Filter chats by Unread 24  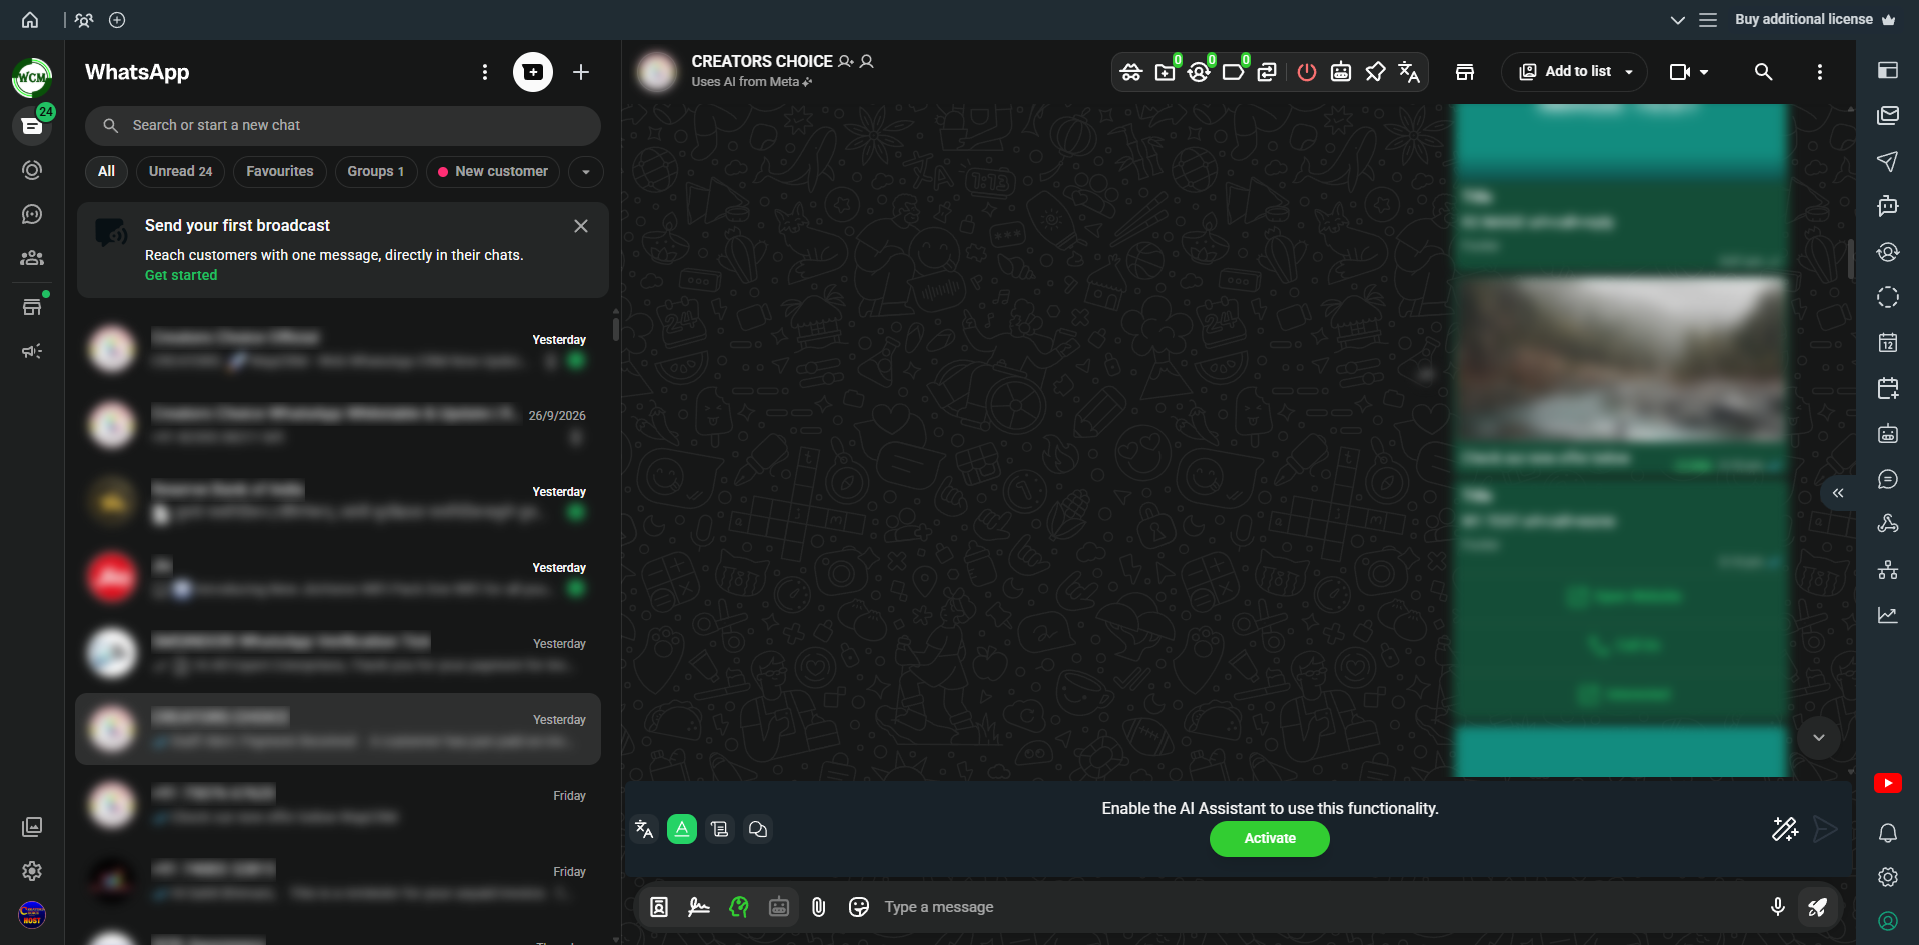[x=181, y=172]
